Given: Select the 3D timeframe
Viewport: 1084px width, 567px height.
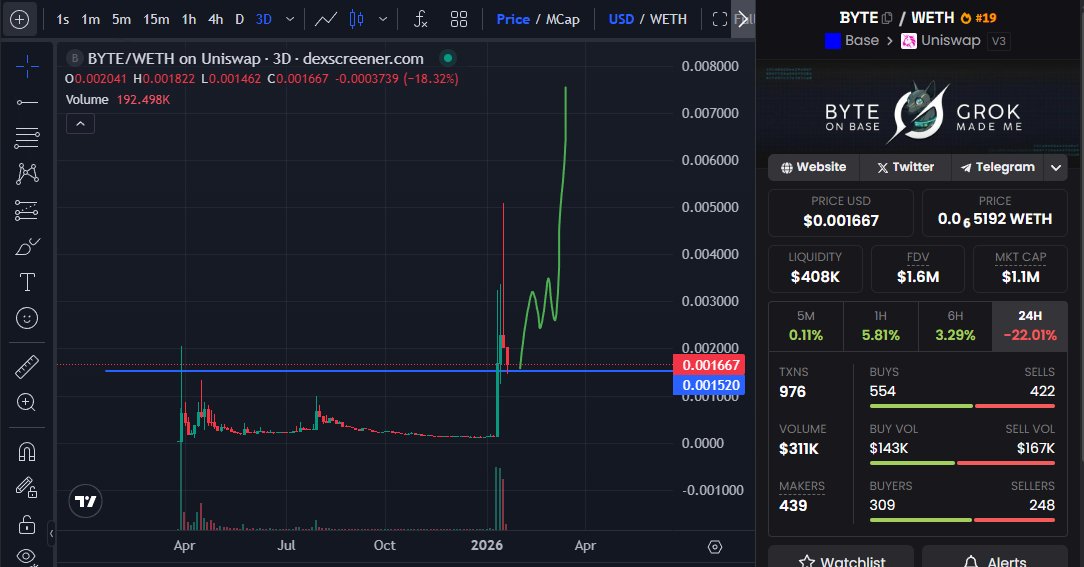Looking at the screenshot, I should click(263, 19).
